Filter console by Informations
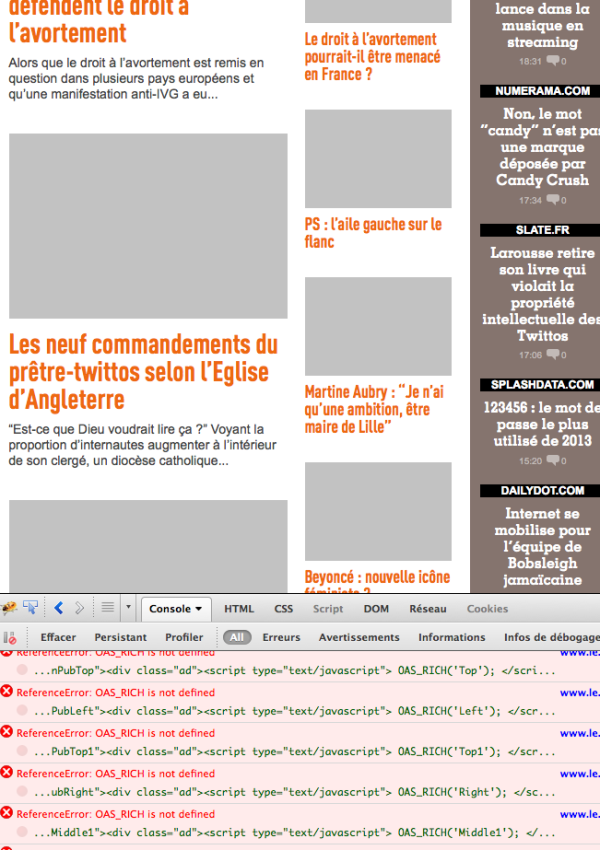The image size is (600, 850). (x=451, y=638)
